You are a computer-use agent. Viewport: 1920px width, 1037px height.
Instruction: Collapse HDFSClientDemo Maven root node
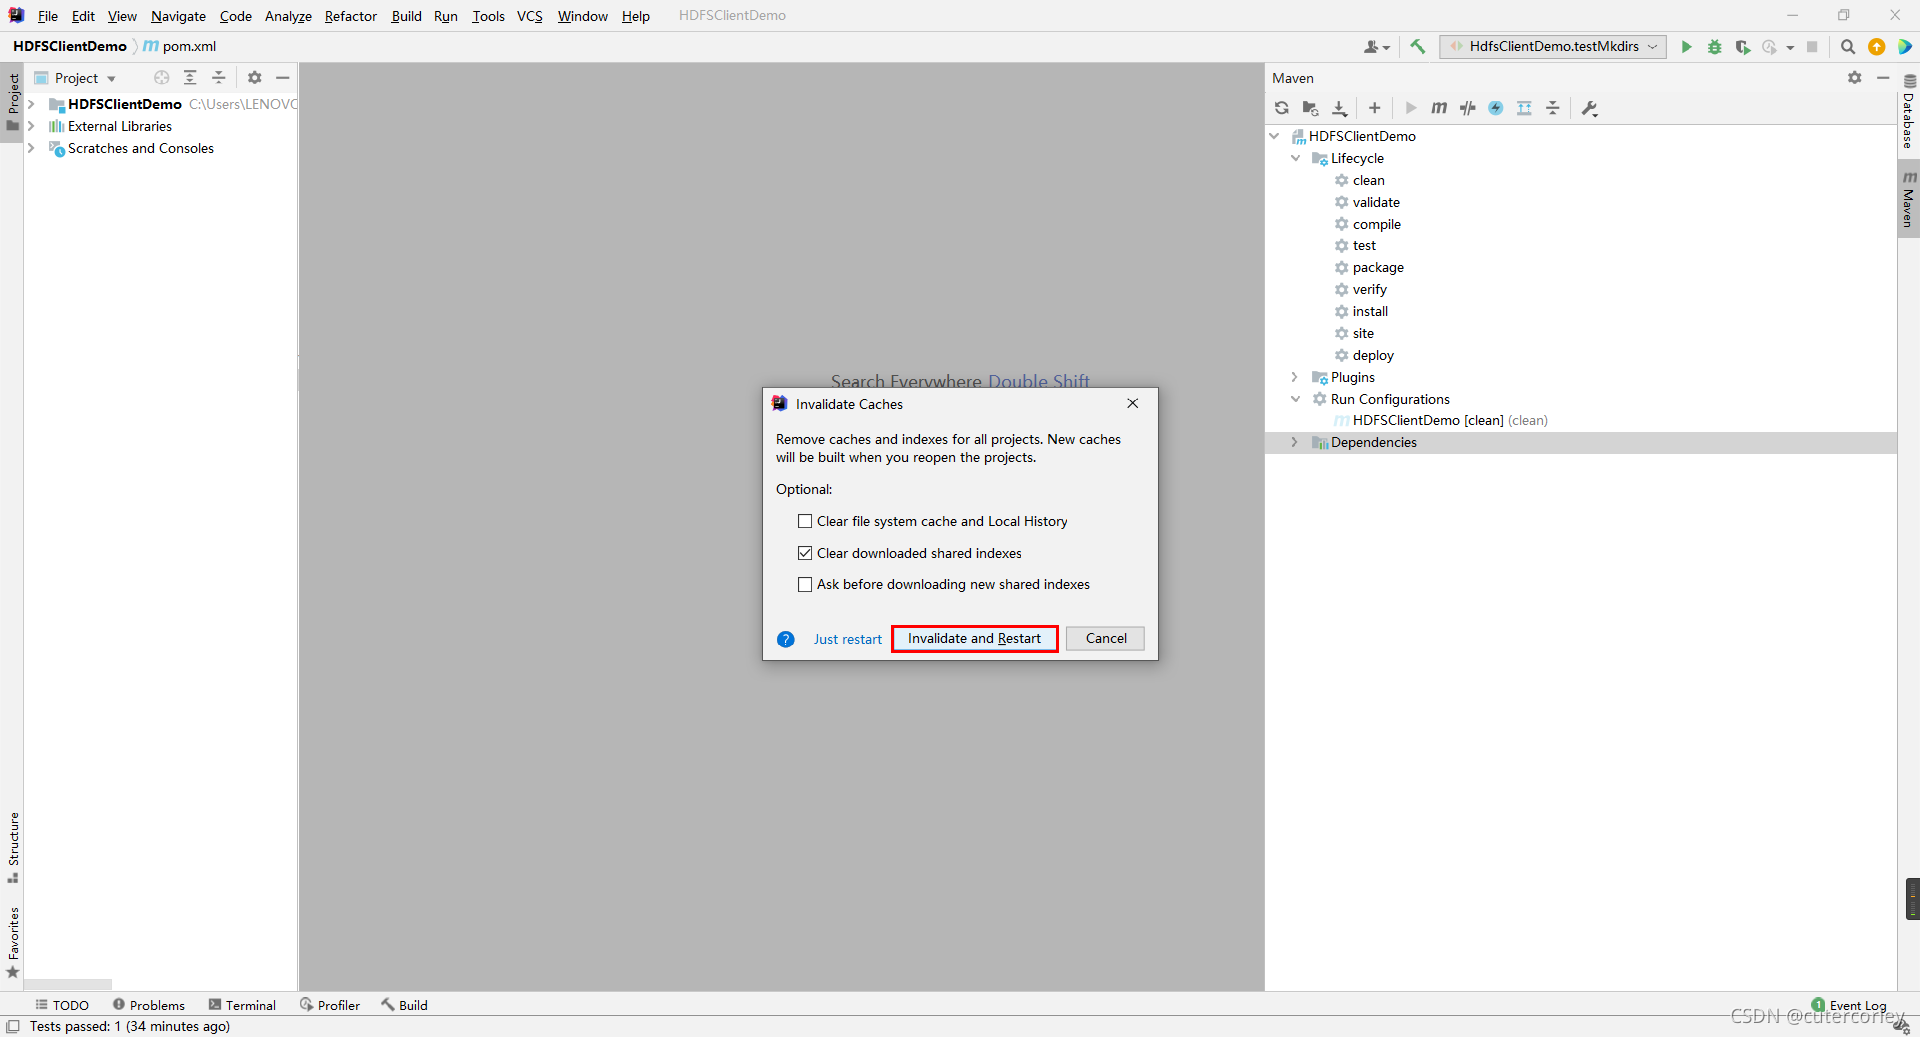point(1274,136)
